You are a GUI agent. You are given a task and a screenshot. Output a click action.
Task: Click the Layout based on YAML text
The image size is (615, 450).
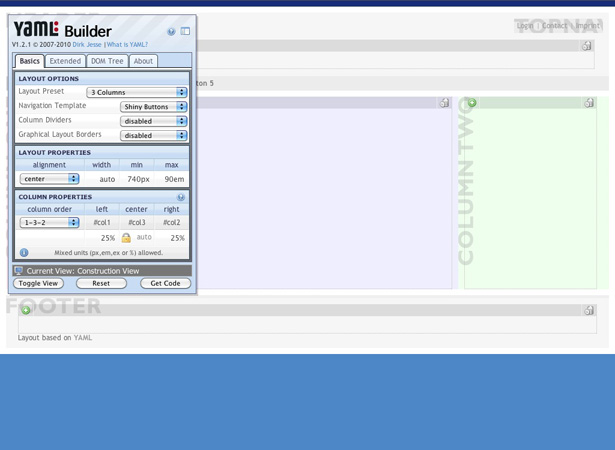pyautogui.click(x=55, y=338)
